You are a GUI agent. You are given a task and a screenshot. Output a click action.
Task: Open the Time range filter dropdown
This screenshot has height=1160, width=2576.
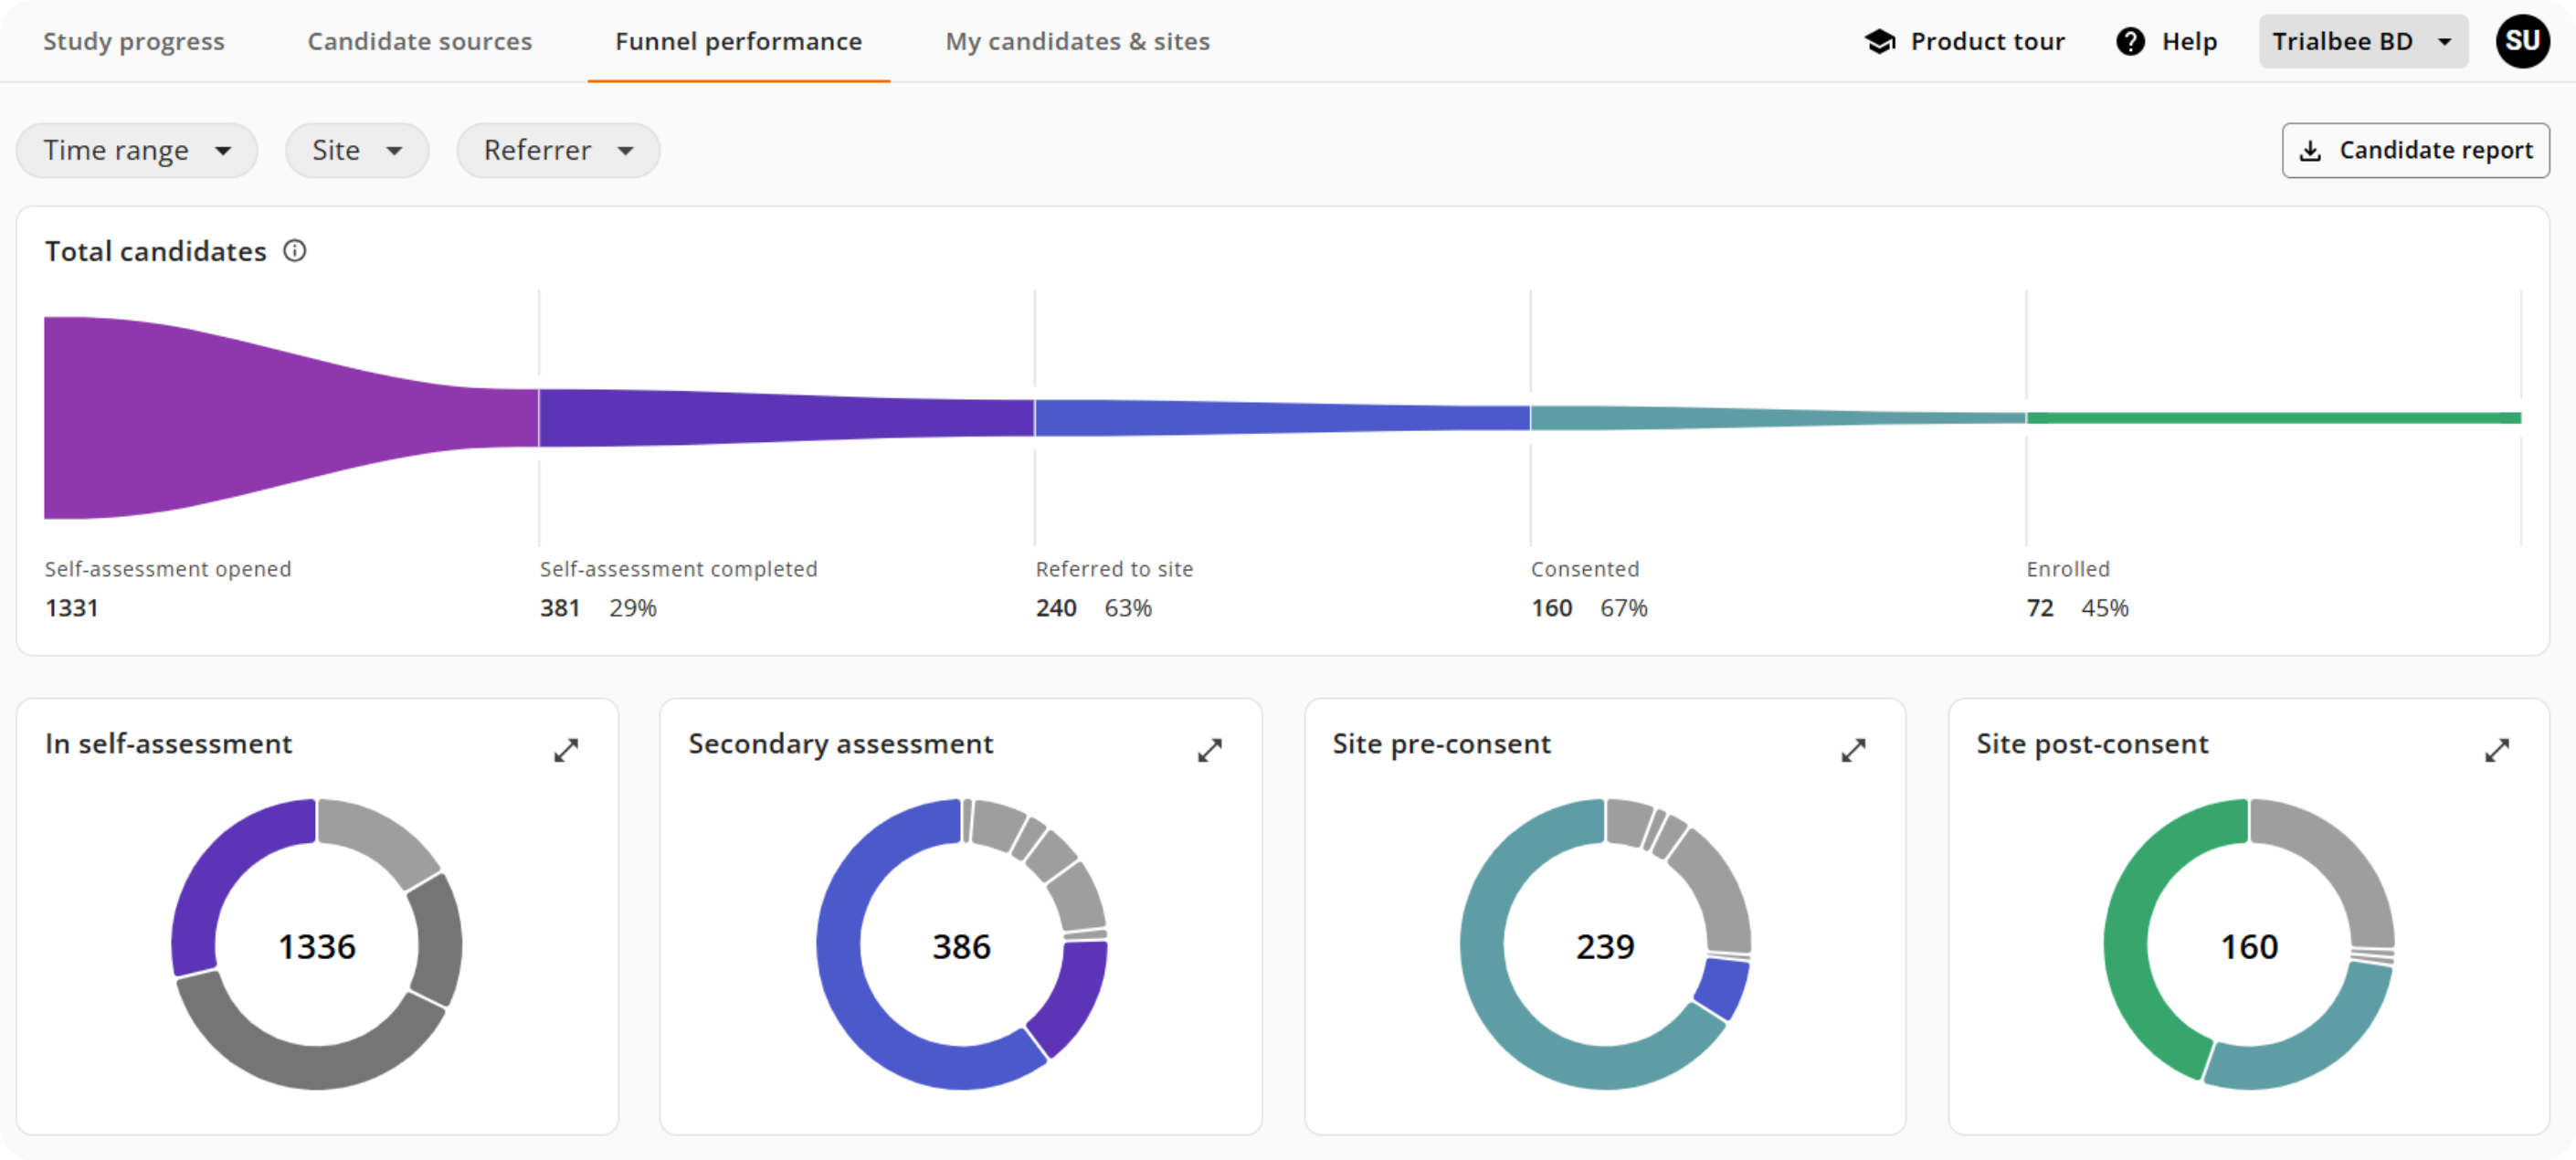[137, 151]
